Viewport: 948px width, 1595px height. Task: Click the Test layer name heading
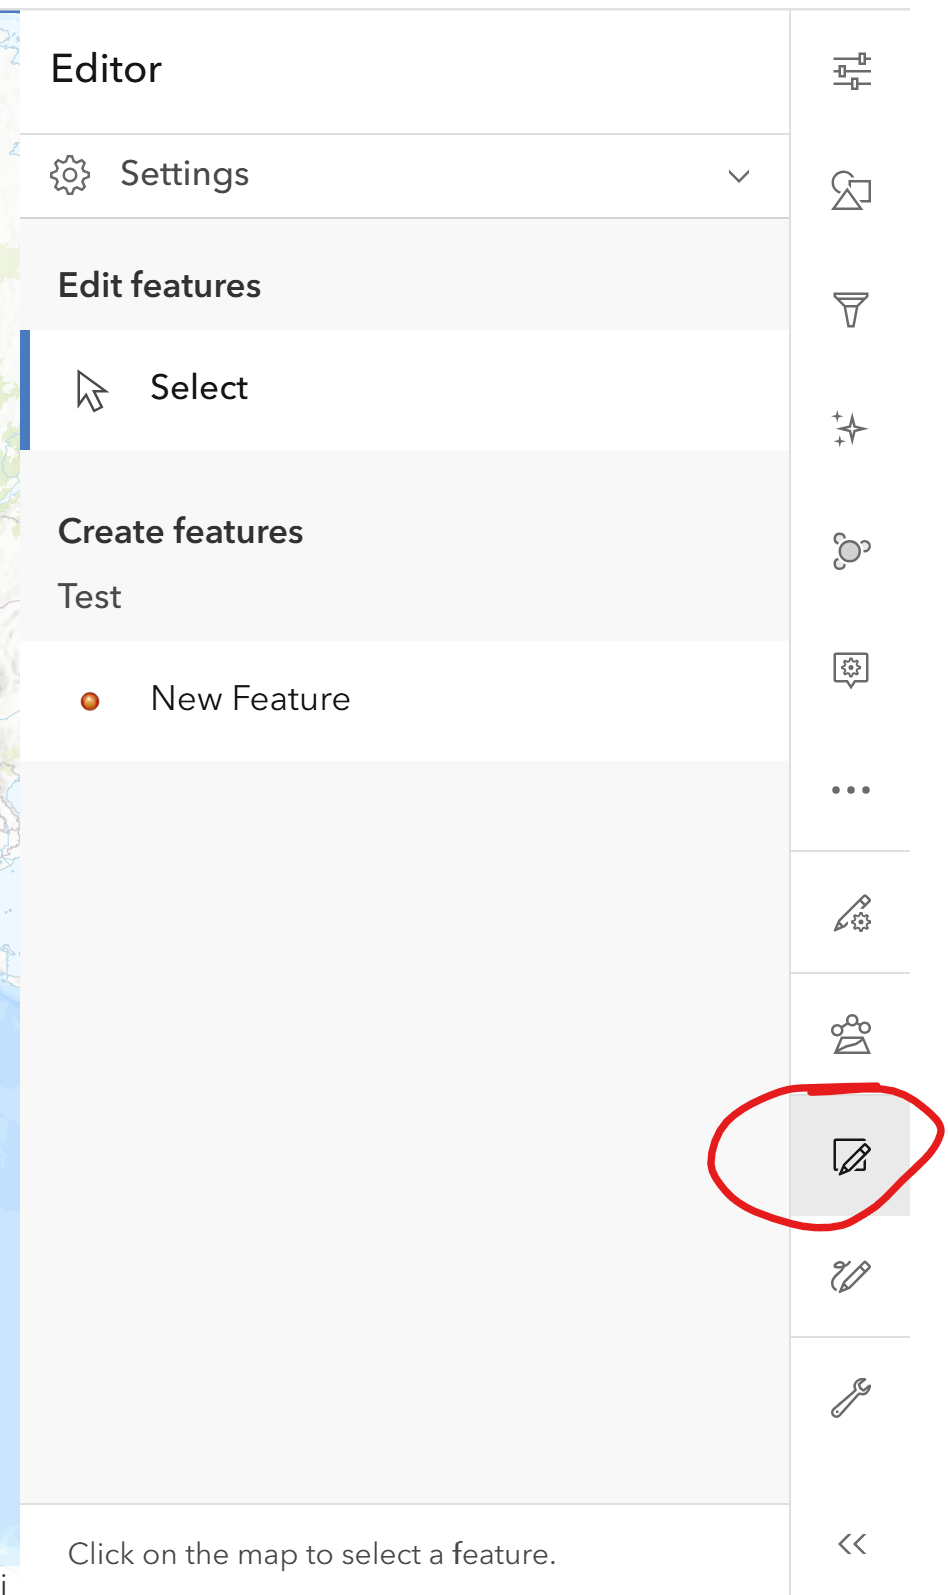(x=90, y=596)
